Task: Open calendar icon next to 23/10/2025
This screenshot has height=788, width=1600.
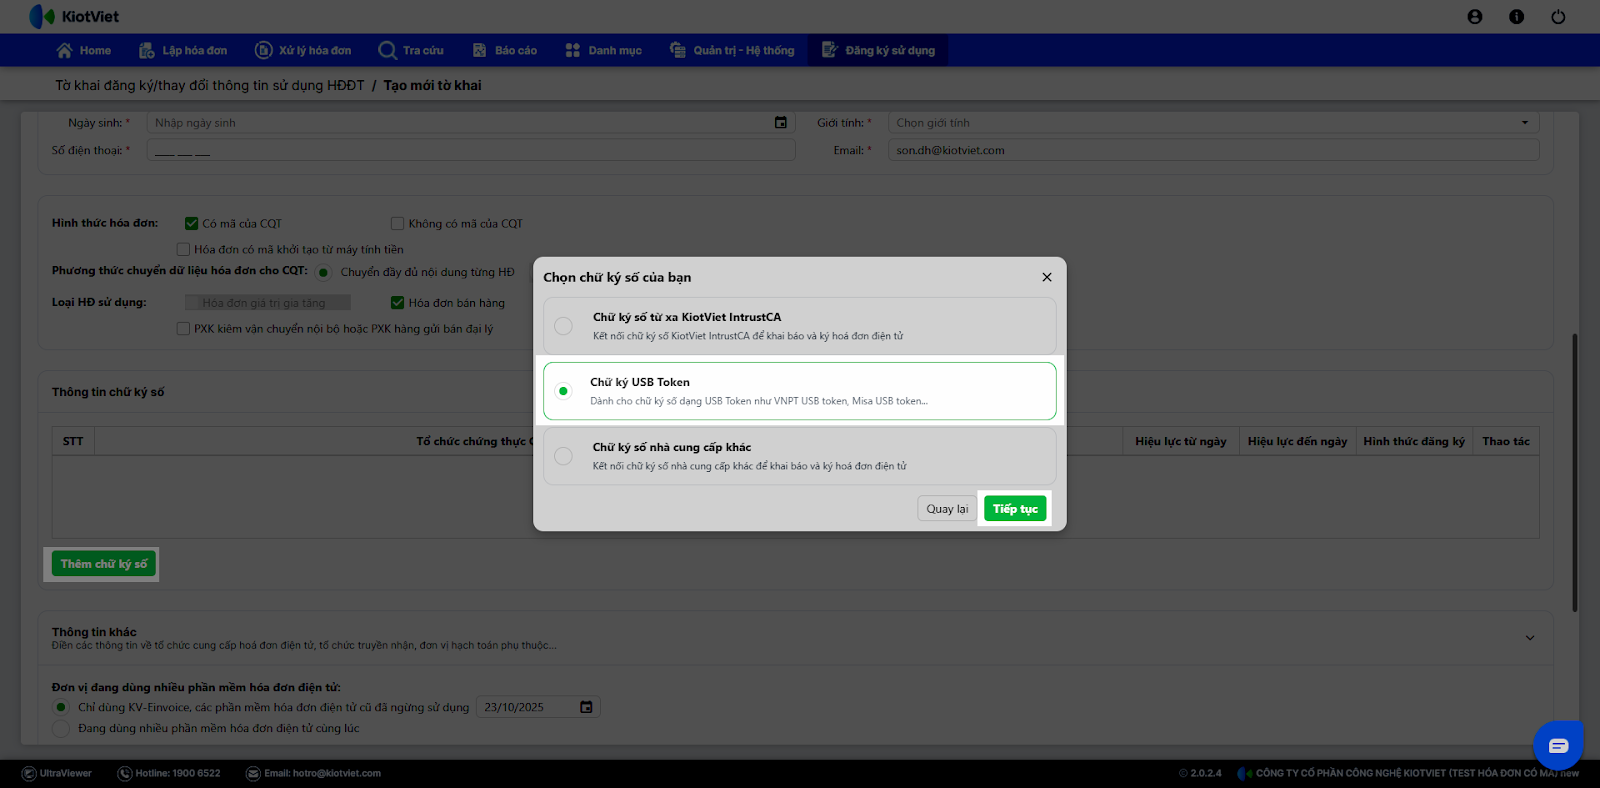Action: 587,707
